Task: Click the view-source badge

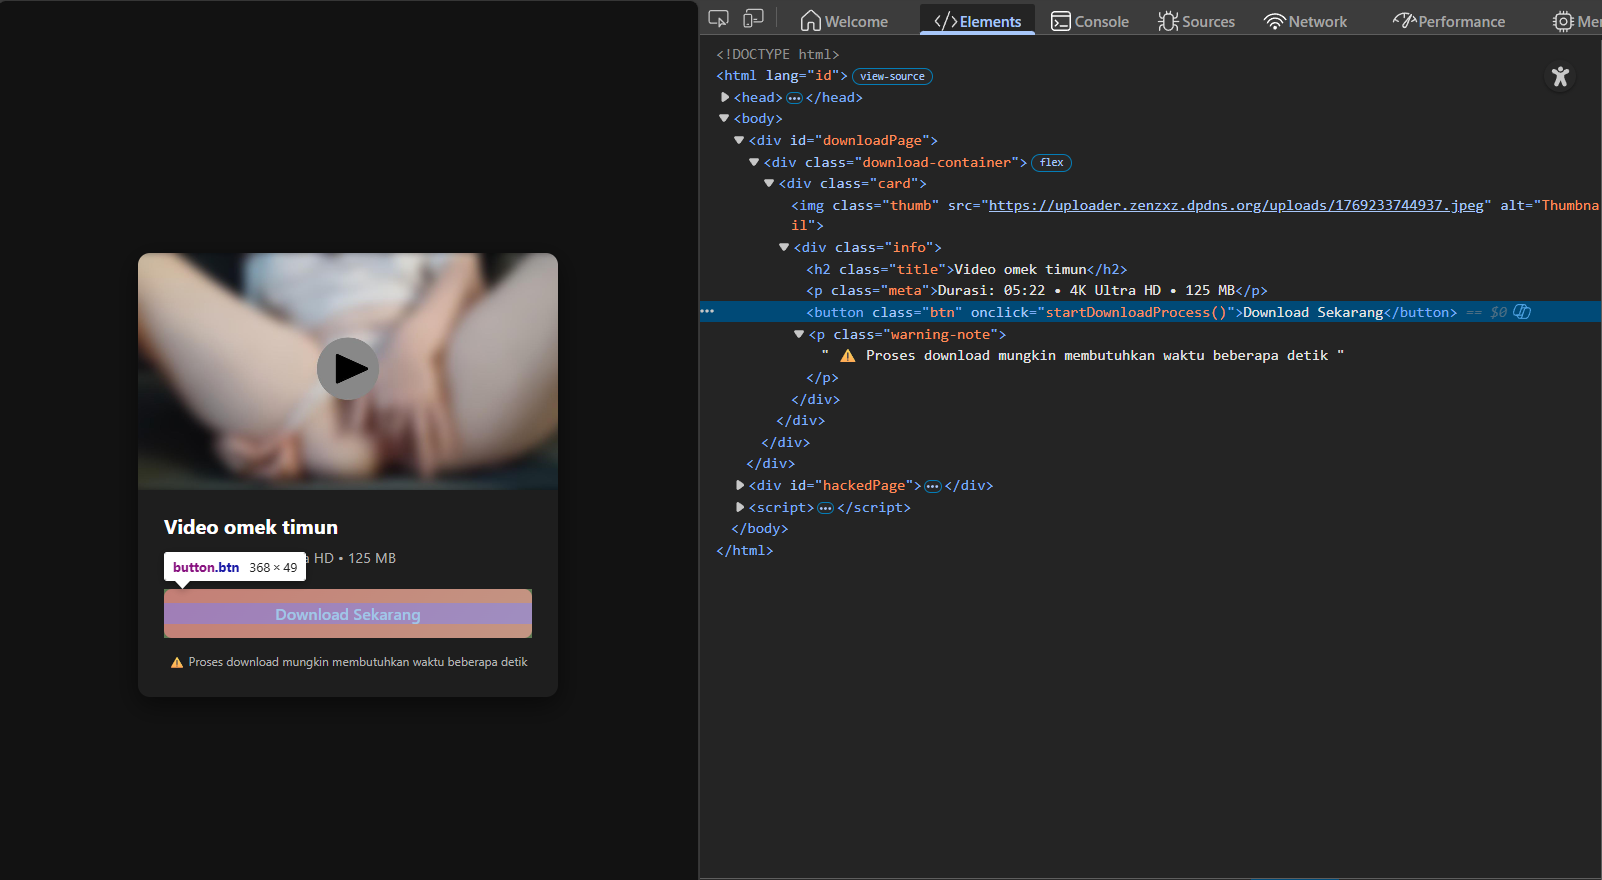Action: 892,77
